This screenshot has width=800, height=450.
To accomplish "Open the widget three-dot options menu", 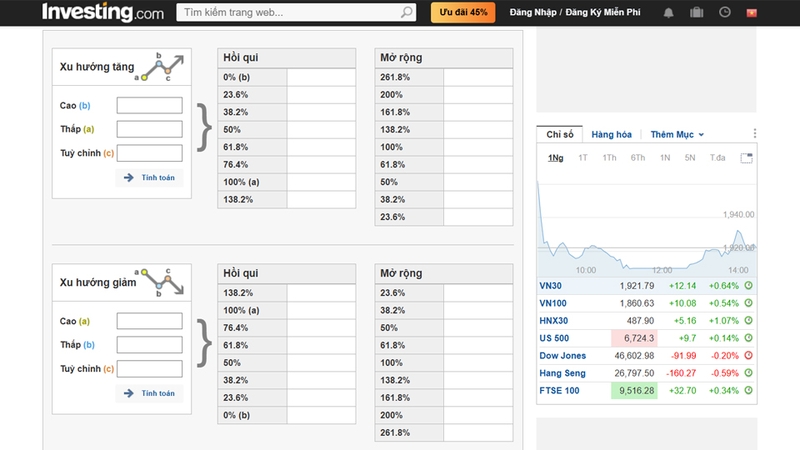I will click(755, 134).
